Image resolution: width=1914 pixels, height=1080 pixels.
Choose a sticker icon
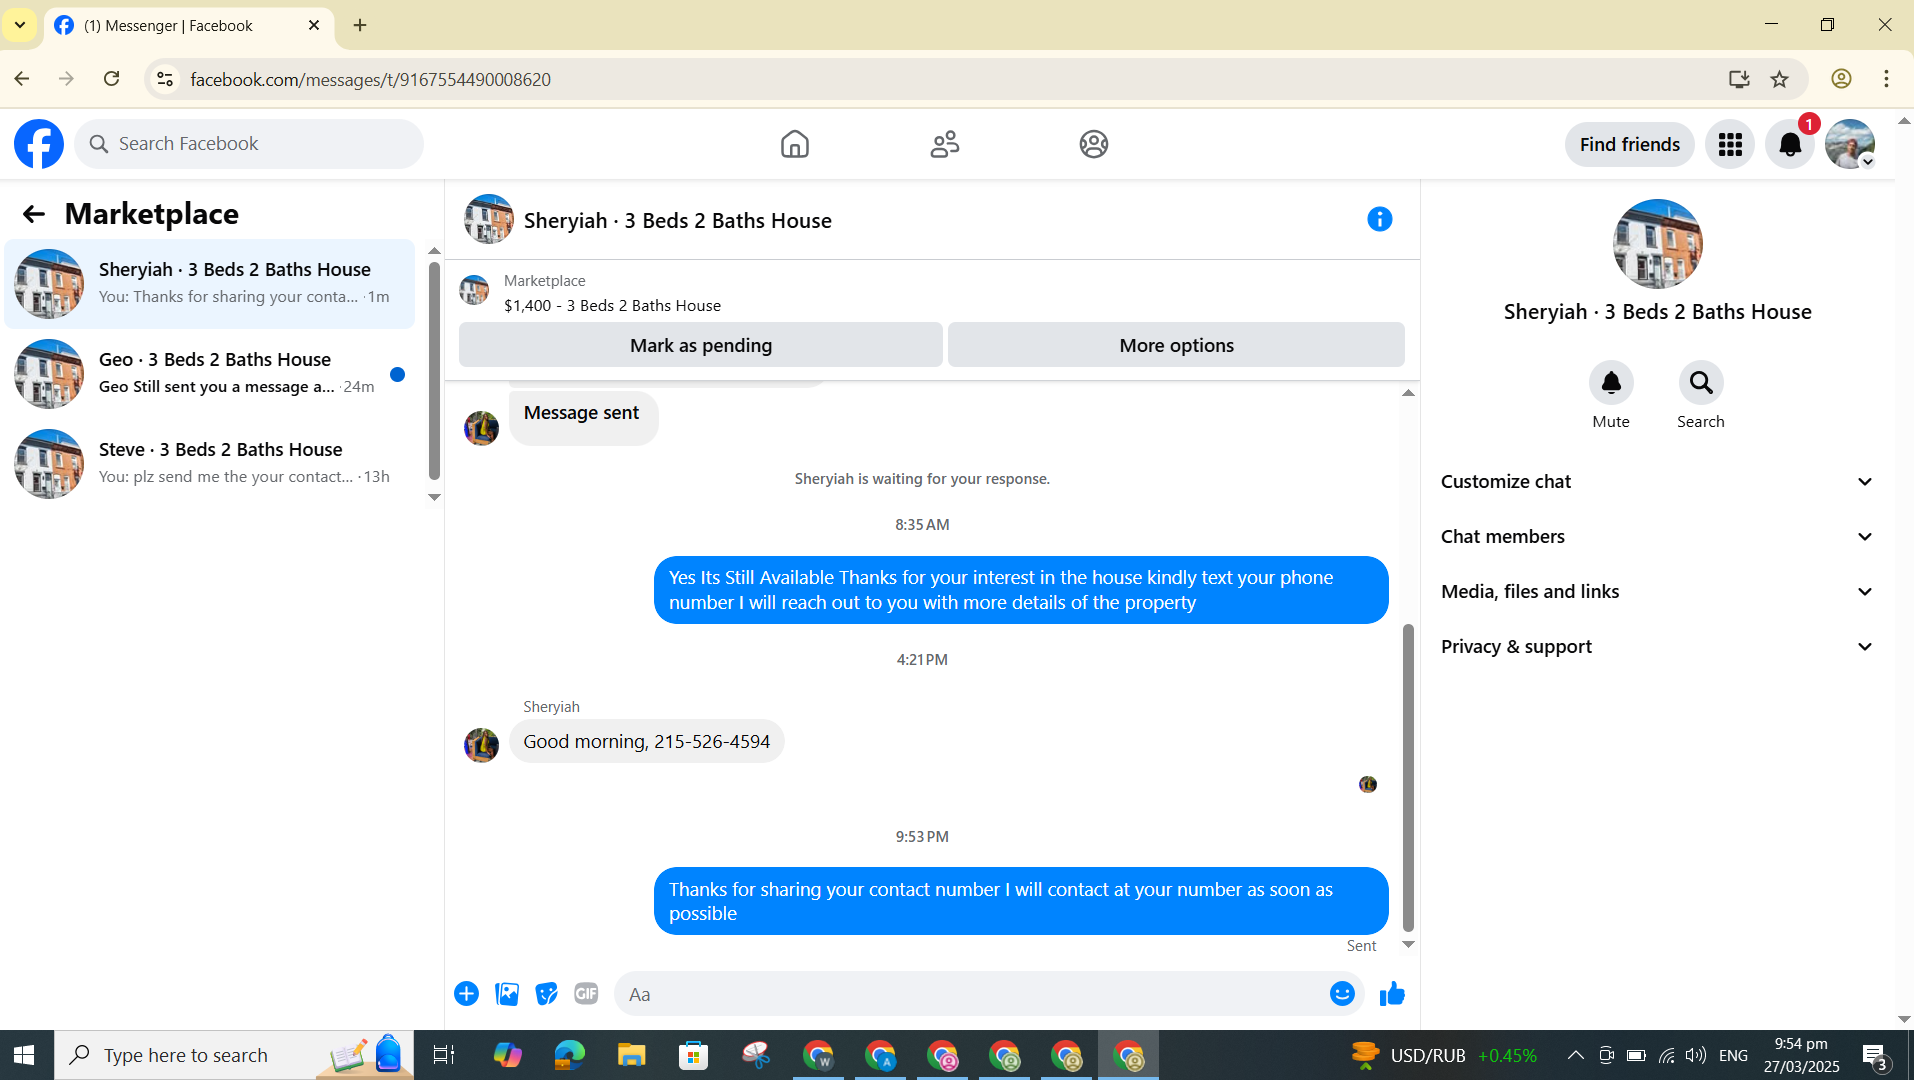[546, 993]
